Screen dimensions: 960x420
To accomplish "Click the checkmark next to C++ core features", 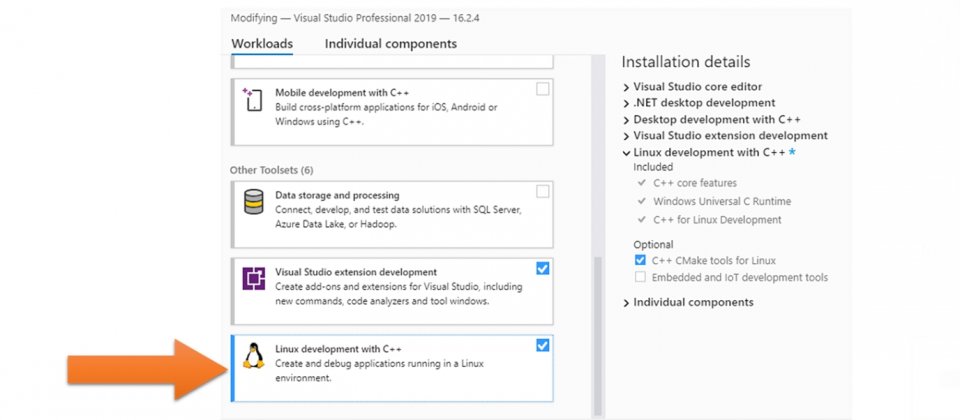I will pos(642,182).
